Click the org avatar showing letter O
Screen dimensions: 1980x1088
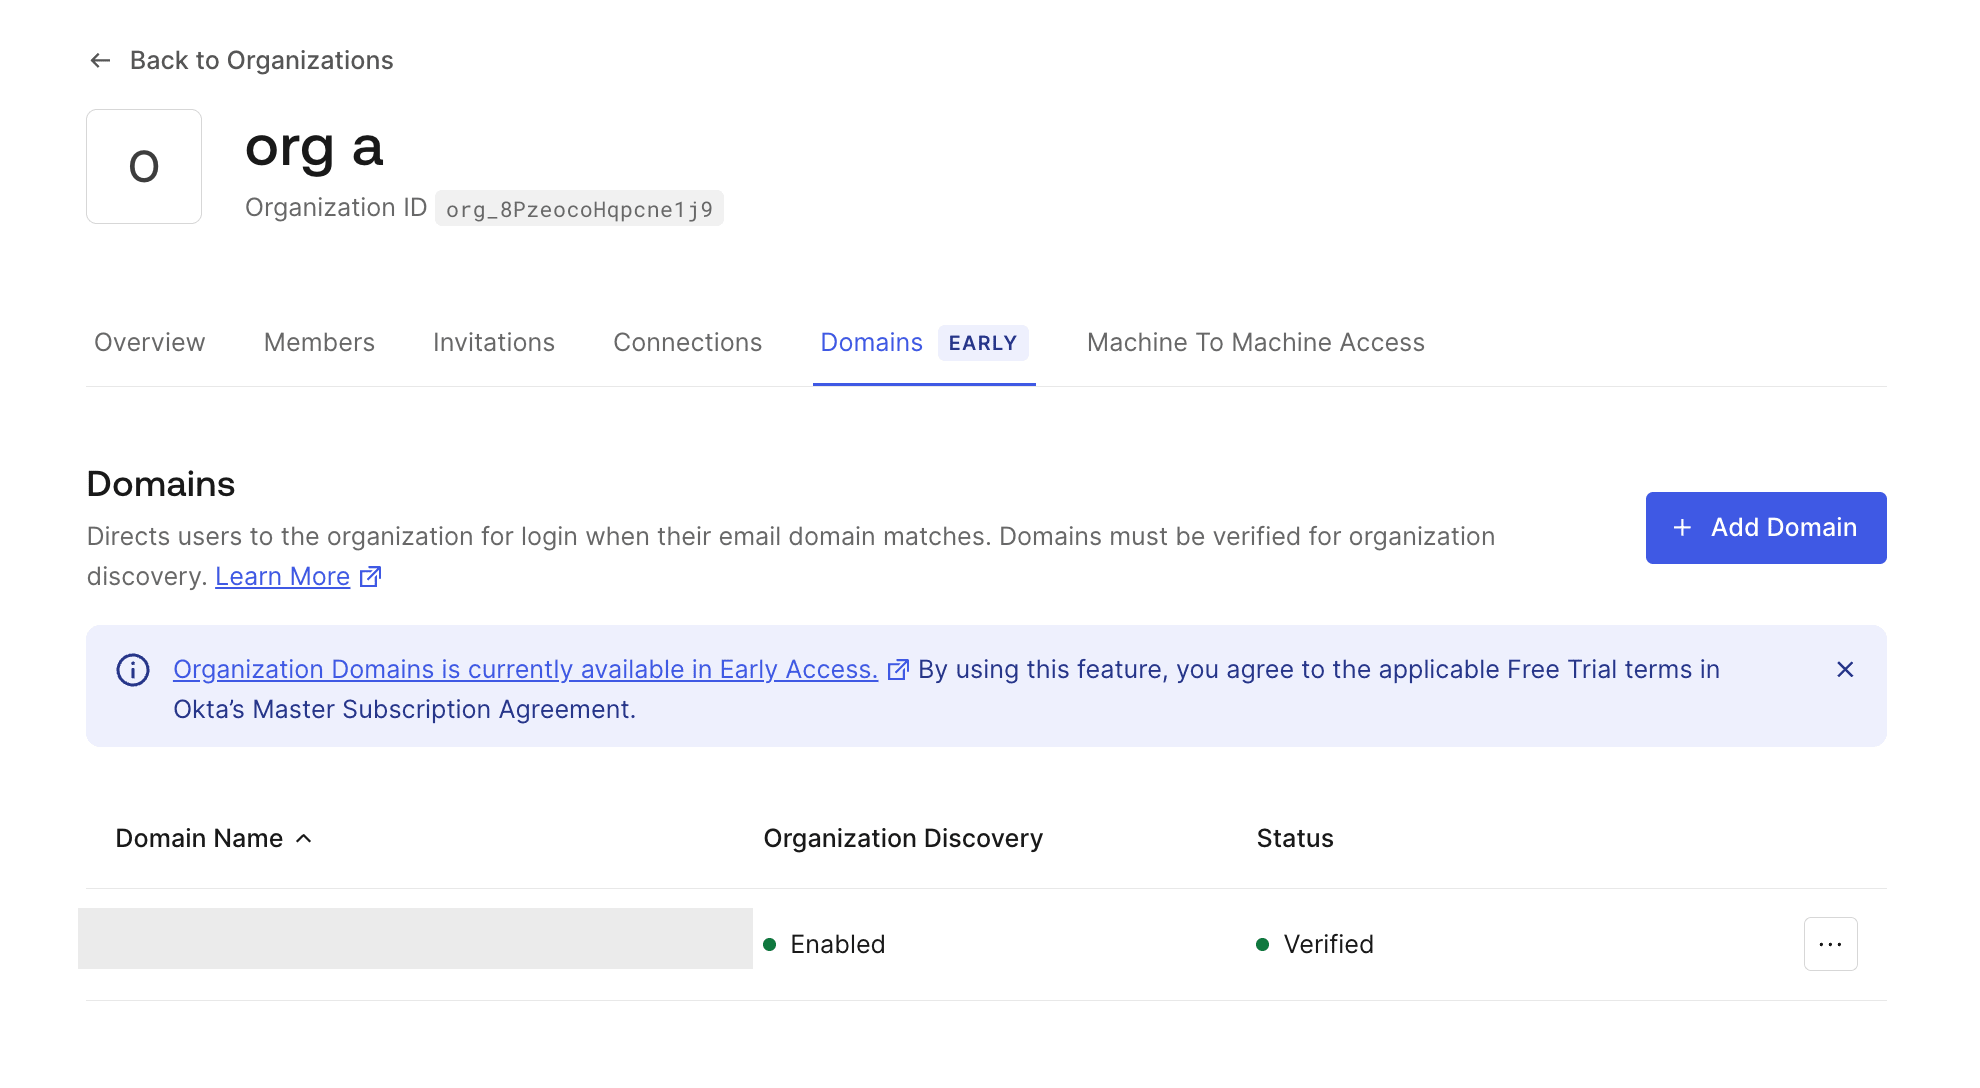click(144, 166)
